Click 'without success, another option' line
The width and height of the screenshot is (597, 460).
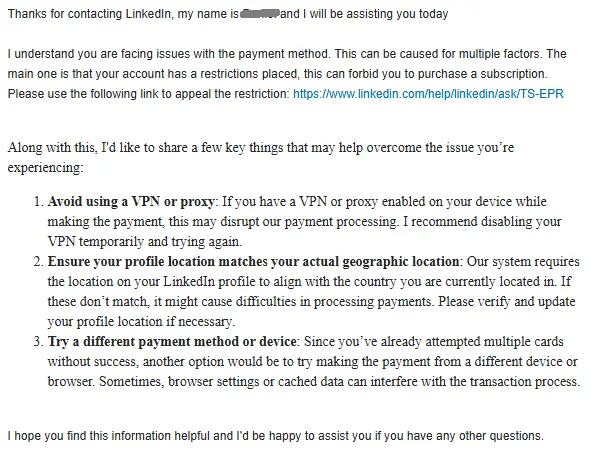[313, 362]
